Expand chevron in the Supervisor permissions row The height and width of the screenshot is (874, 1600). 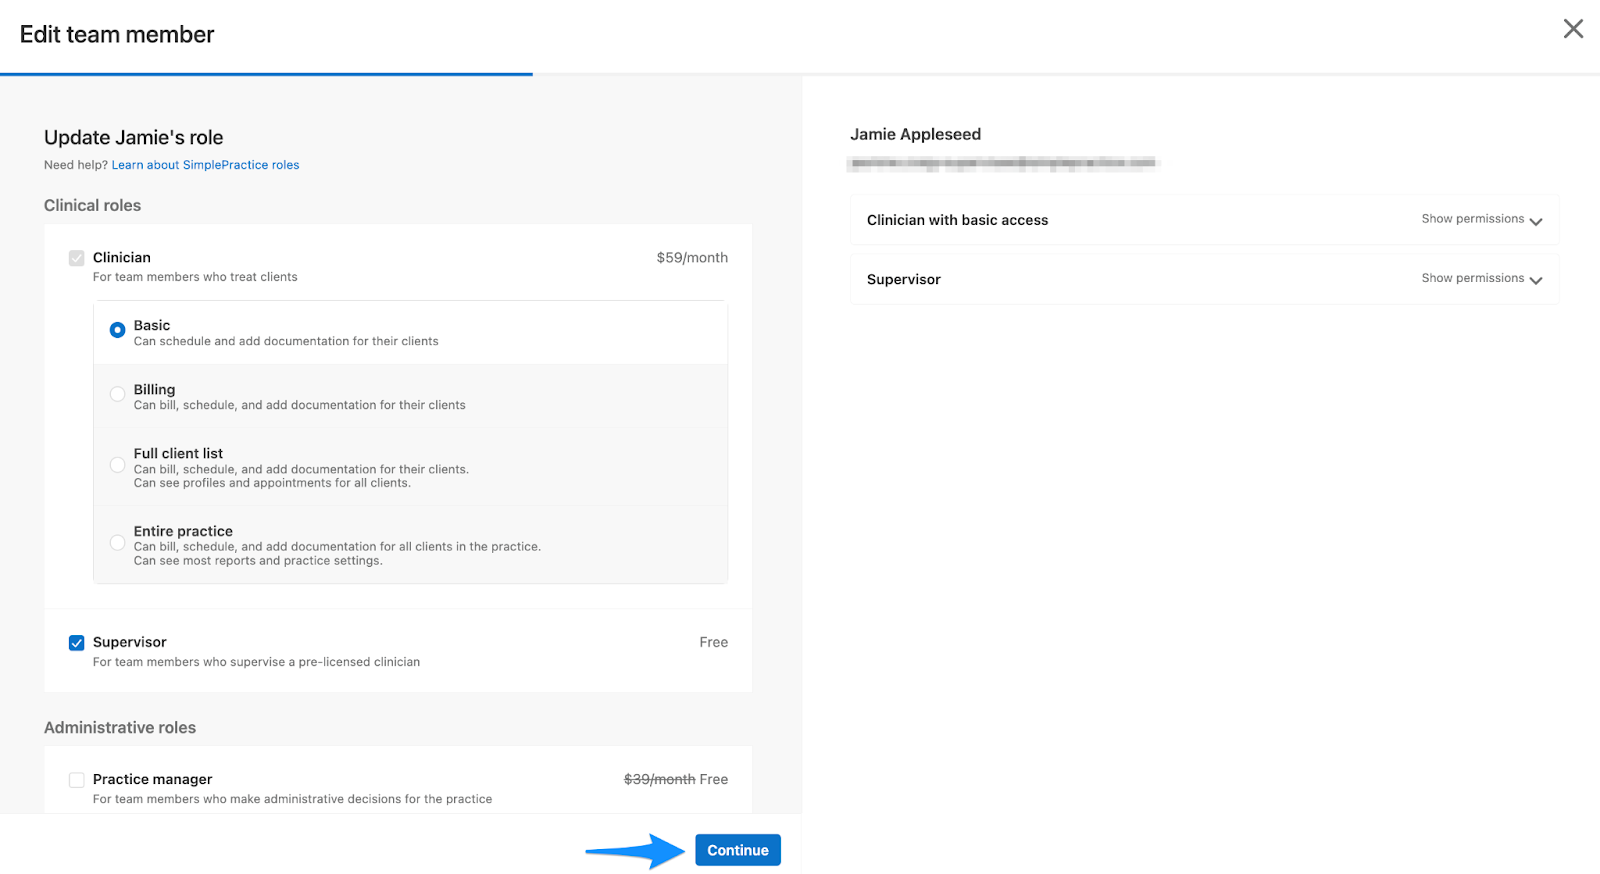point(1536,281)
